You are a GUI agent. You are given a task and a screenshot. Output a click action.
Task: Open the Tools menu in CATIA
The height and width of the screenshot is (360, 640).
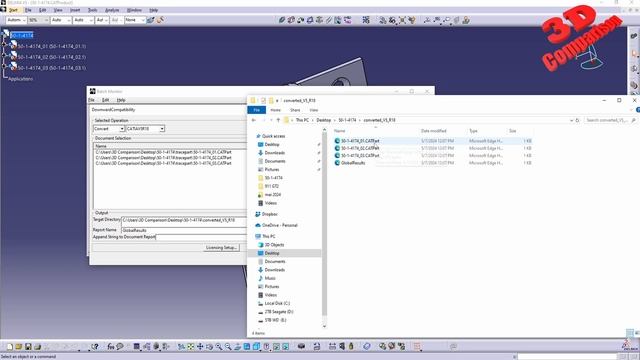click(93, 10)
